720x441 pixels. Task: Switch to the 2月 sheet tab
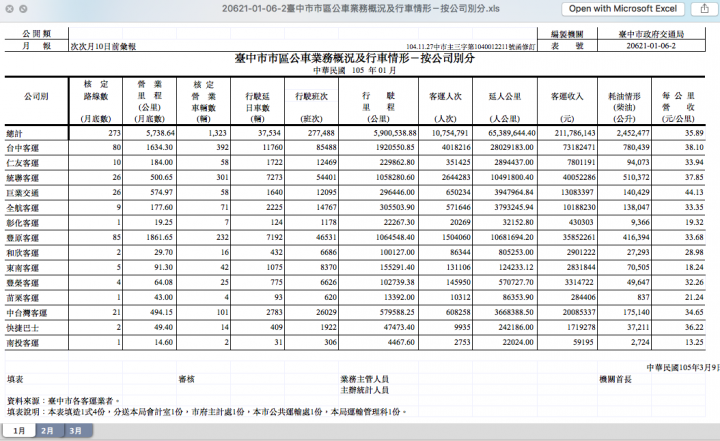point(47,431)
